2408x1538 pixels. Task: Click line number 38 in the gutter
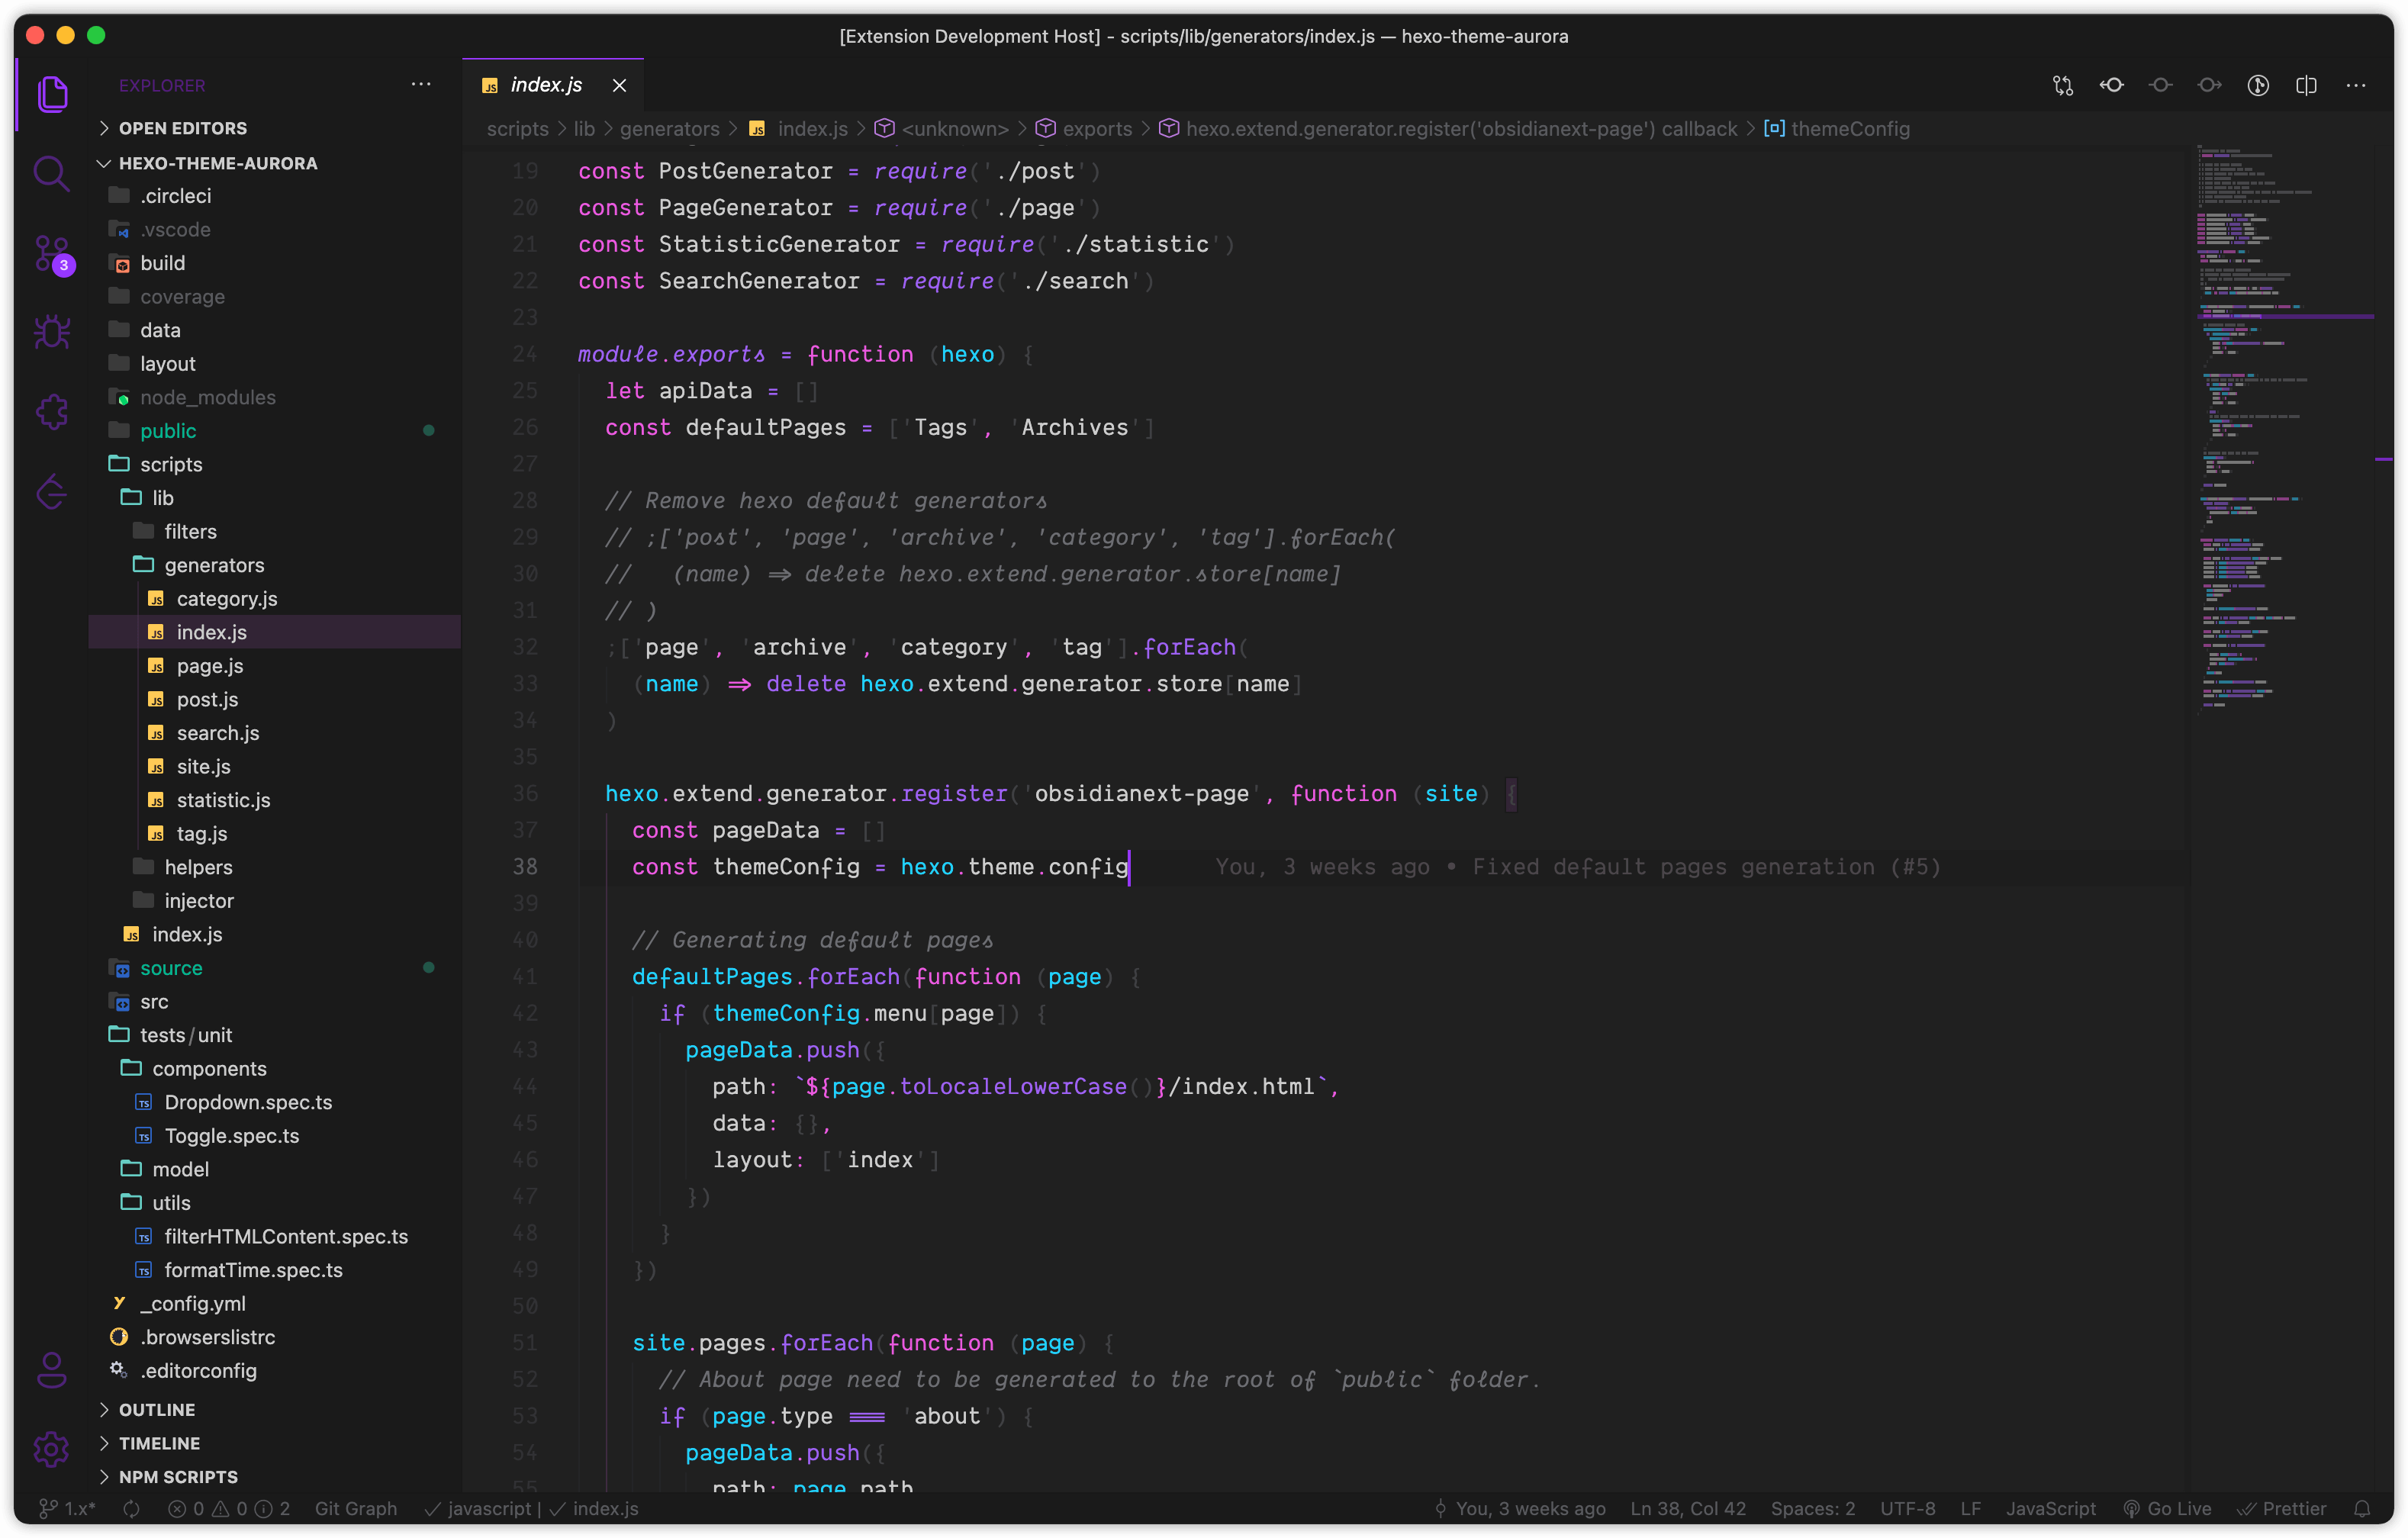[525, 867]
